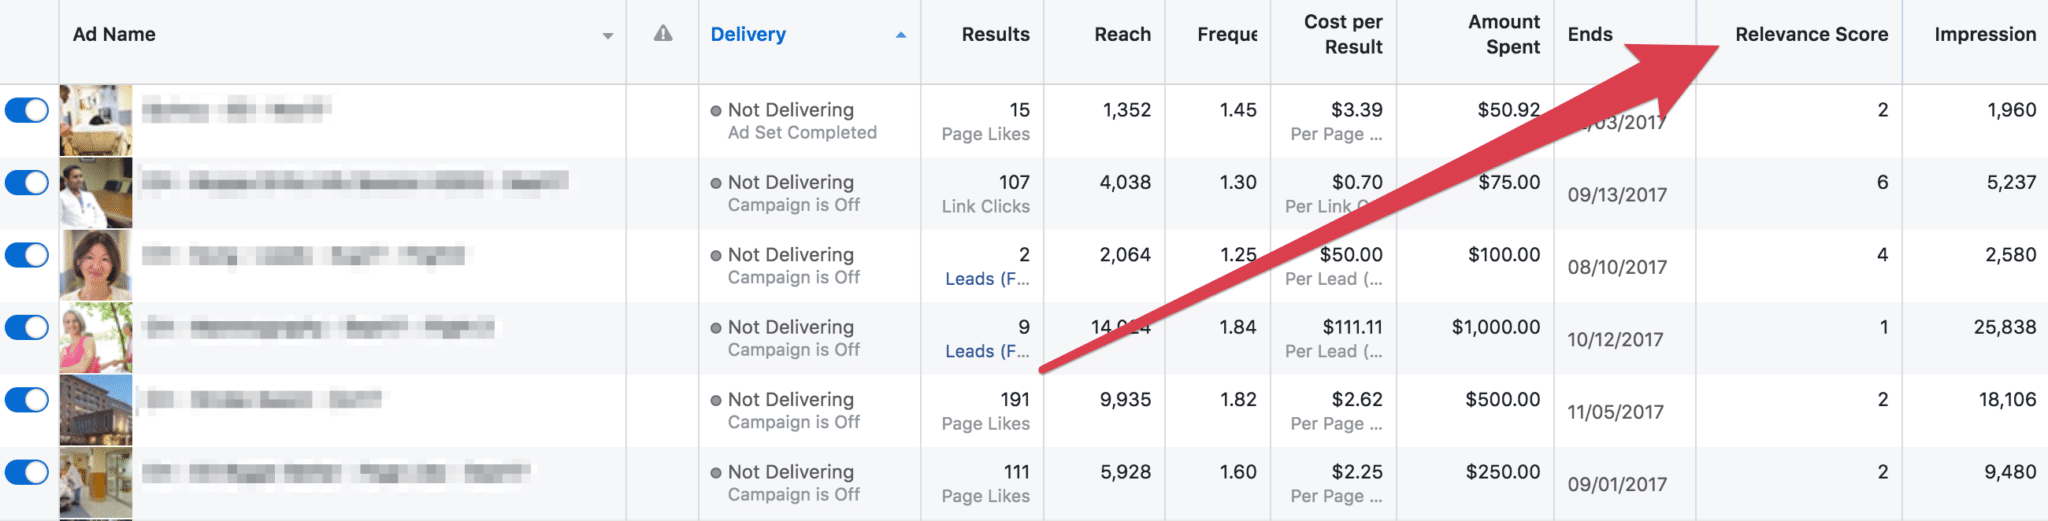
Task: Select relevance score 1 cell
Action: [x=1883, y=327]
